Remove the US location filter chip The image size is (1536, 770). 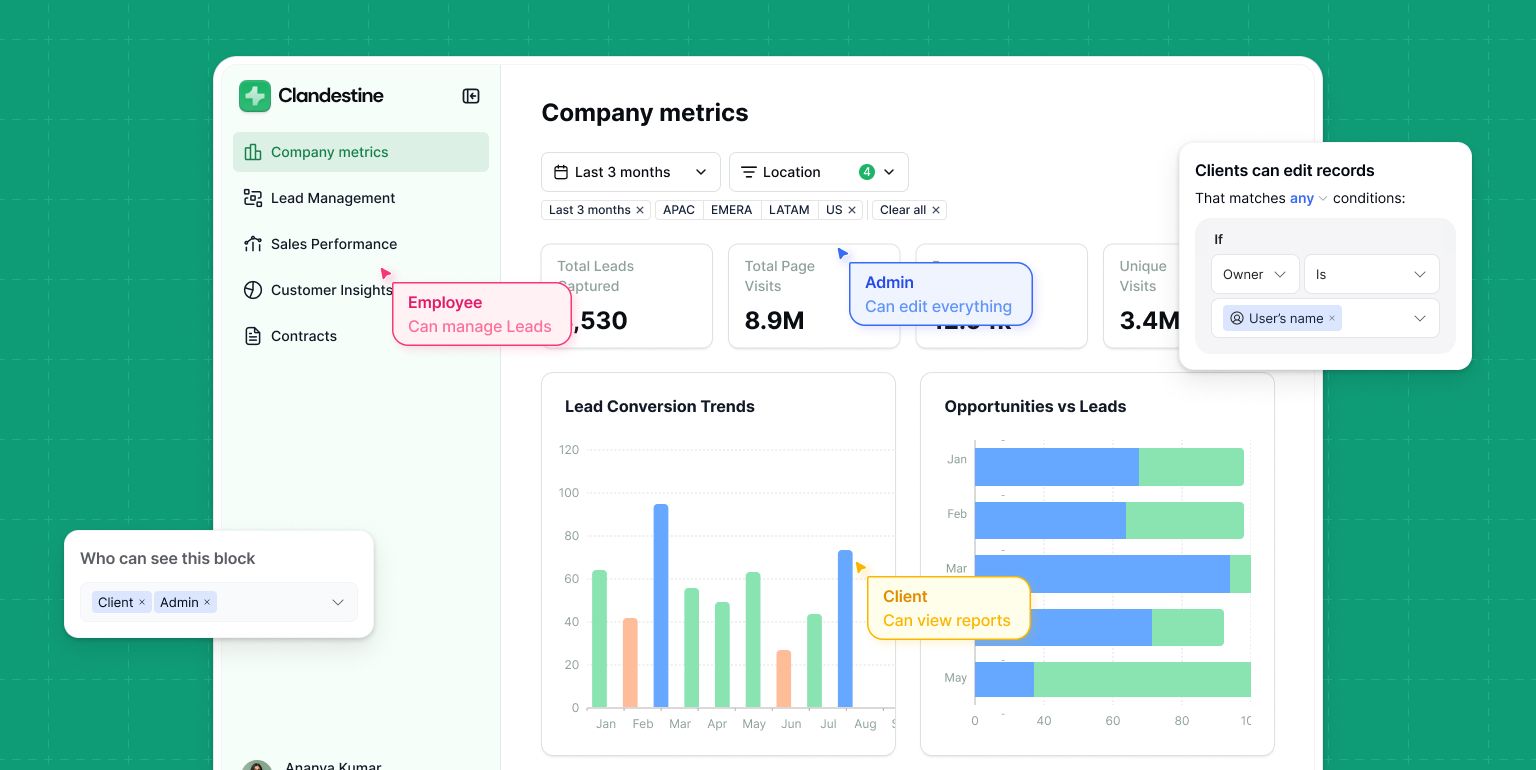click(852, 210)
